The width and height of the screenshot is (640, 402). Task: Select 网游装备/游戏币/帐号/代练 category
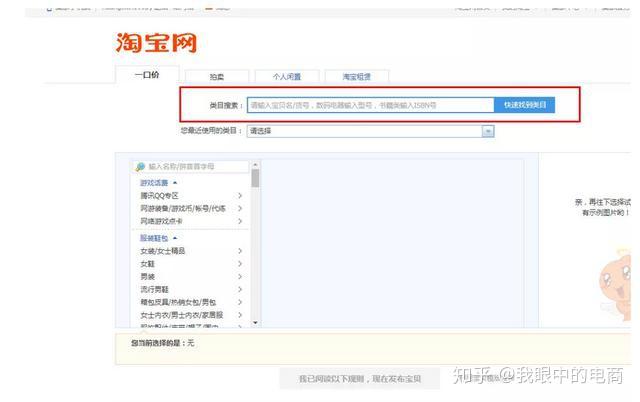pyautogui.click(x=183, y=209)
